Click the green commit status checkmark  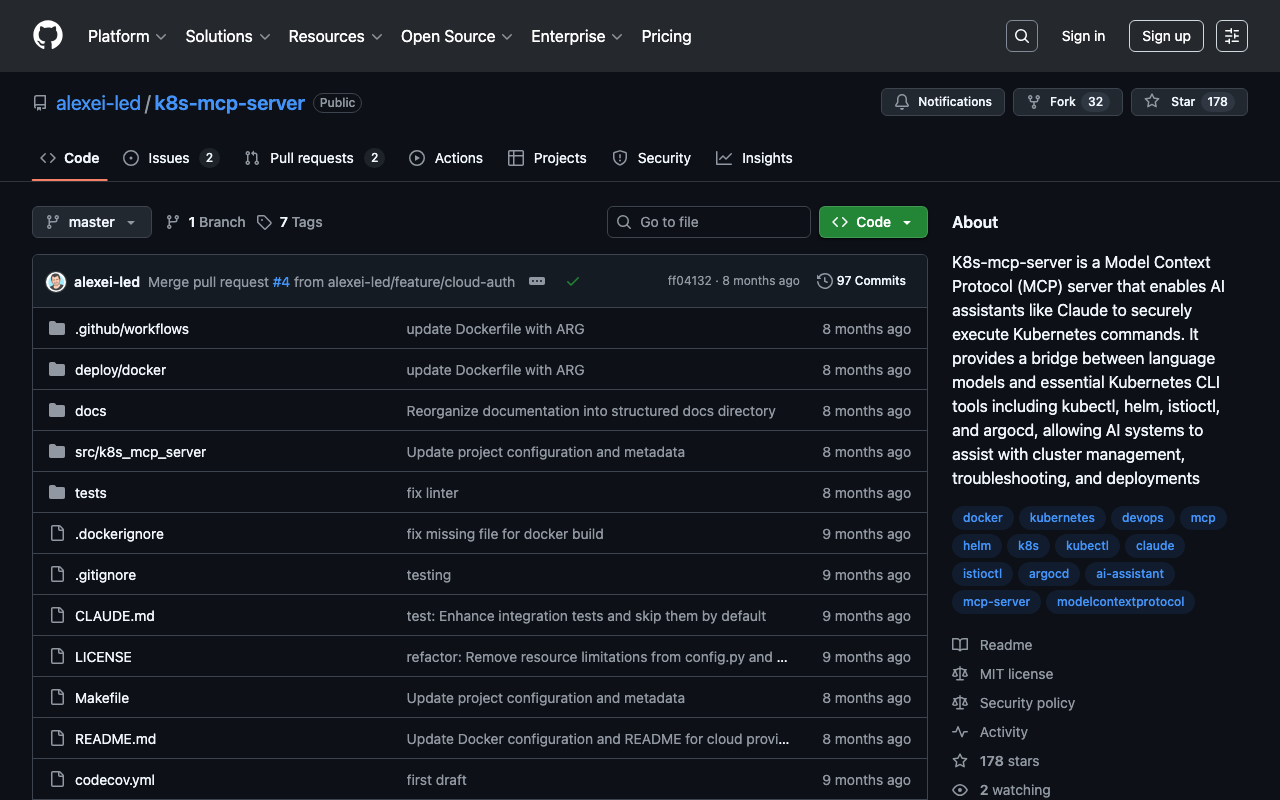pyautogui.click(x=573, y=282)
